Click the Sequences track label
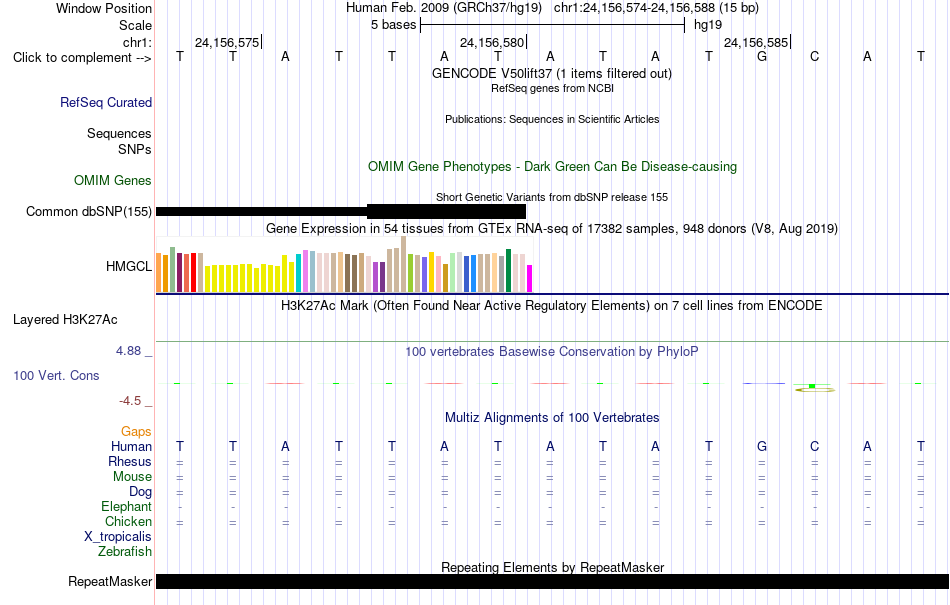 coord(119,133)
